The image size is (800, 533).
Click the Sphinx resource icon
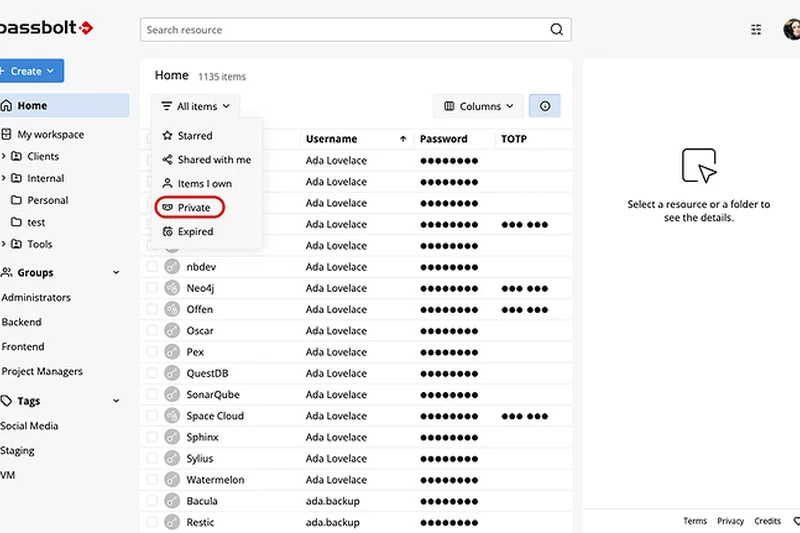172,437
